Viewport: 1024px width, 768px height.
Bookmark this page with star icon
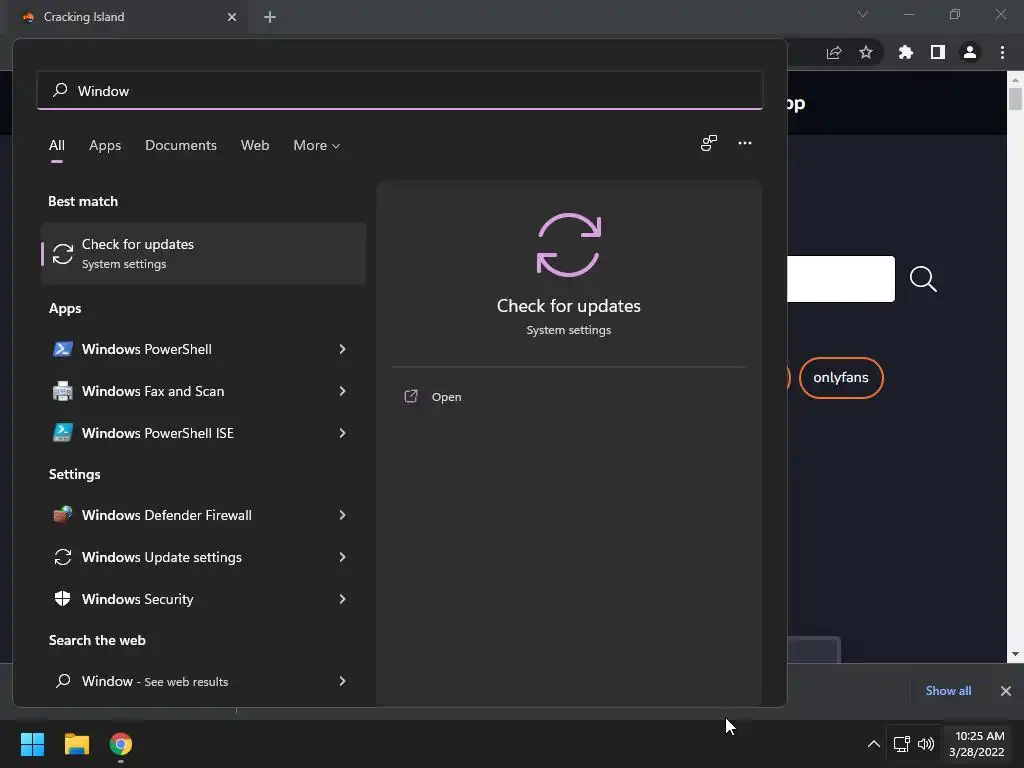pos(865,52)
